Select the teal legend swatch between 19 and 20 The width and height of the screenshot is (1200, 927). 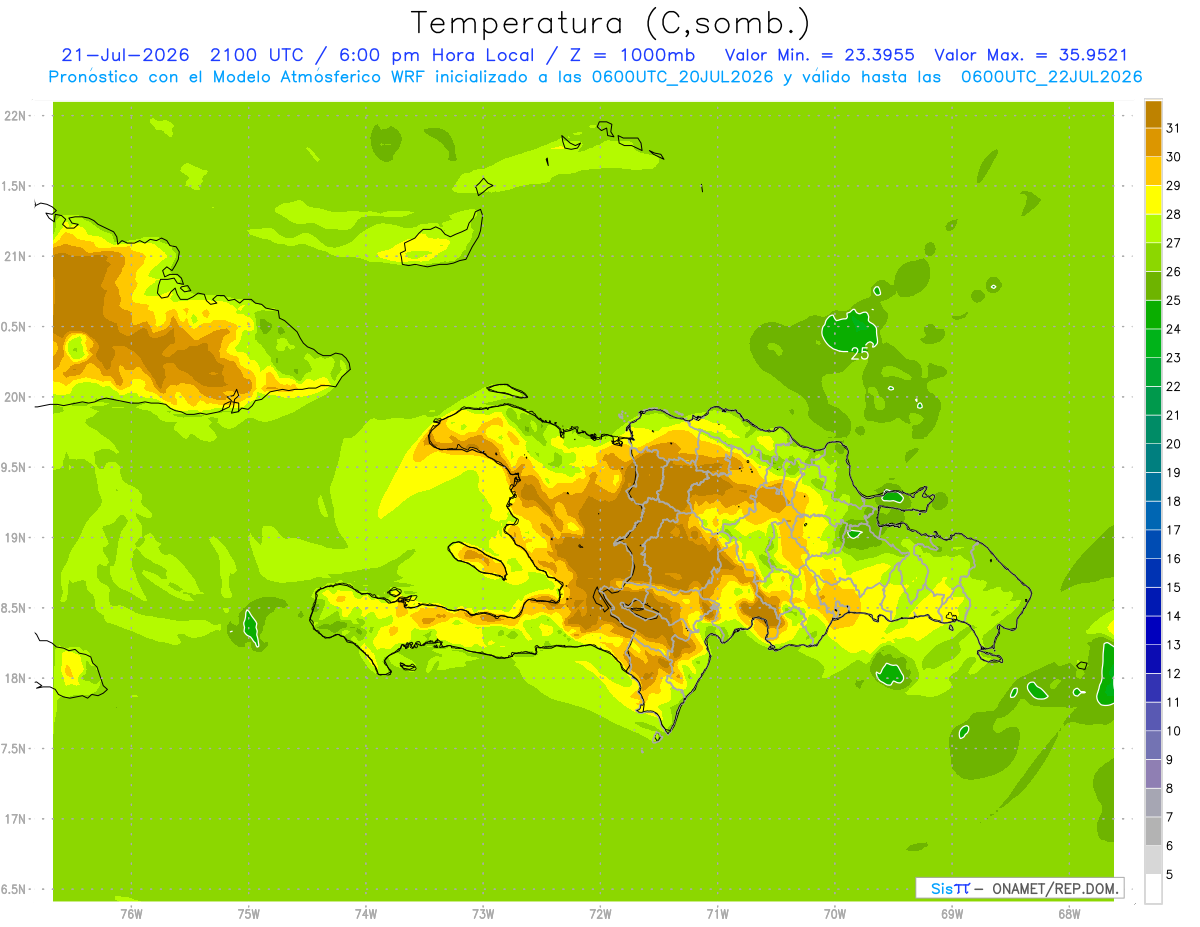pyautogui.click(x=1153, y=458)
